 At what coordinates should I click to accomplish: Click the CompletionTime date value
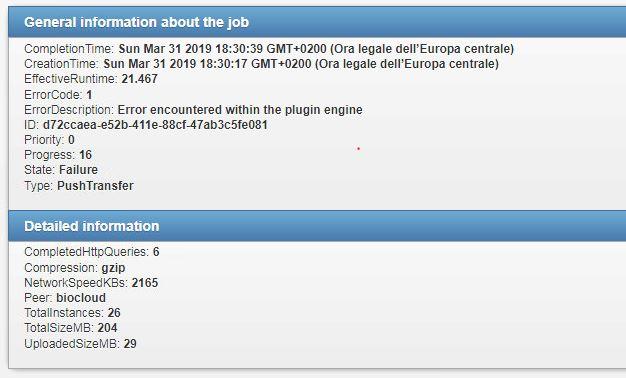pyautogui.click(x=316, y=49)
